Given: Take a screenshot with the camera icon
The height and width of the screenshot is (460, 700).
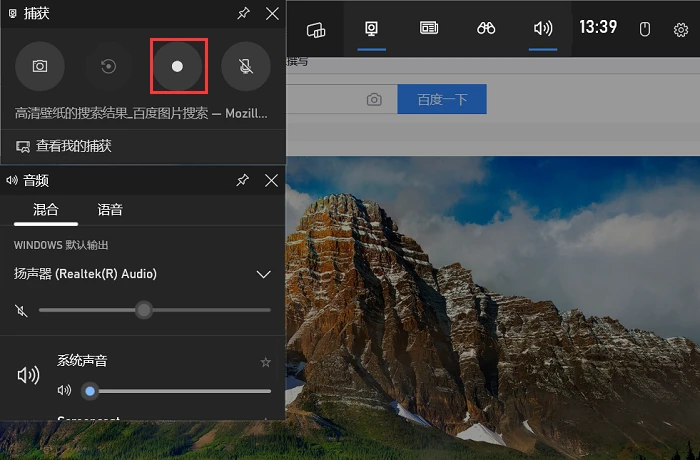Looking at the screenshot, I should coord(40,66).
